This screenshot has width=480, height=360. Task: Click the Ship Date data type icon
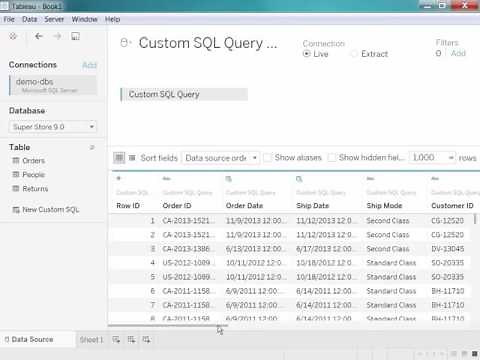click(x=299, y=179)
